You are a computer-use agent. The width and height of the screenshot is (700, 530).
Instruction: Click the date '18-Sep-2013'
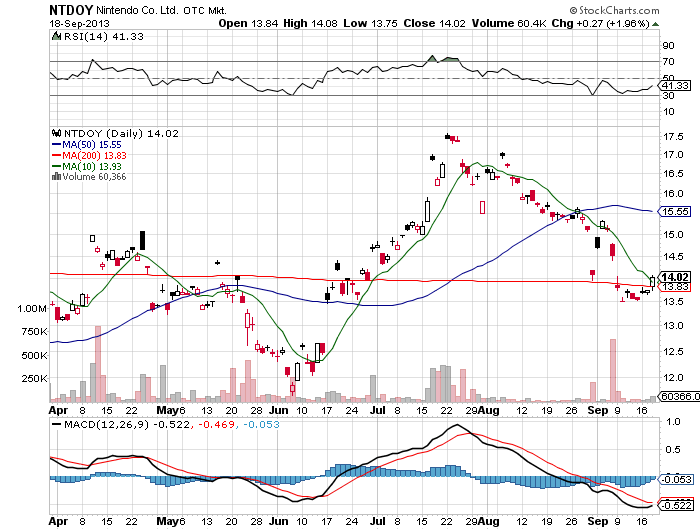(79, 24)
